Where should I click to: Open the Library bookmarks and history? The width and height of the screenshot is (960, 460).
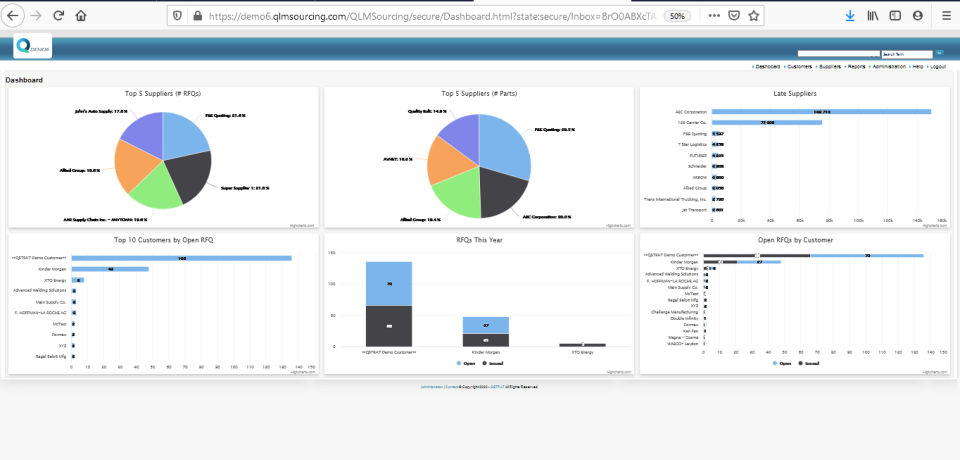[872, 16]
